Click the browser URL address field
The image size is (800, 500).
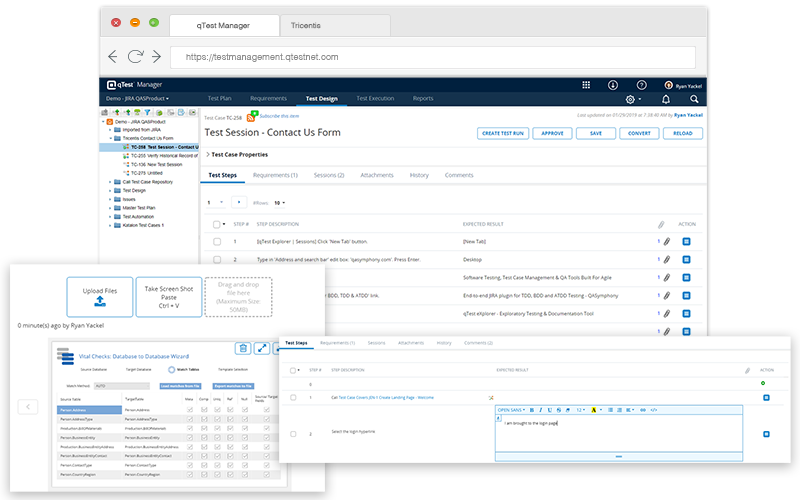pos(433,57)
